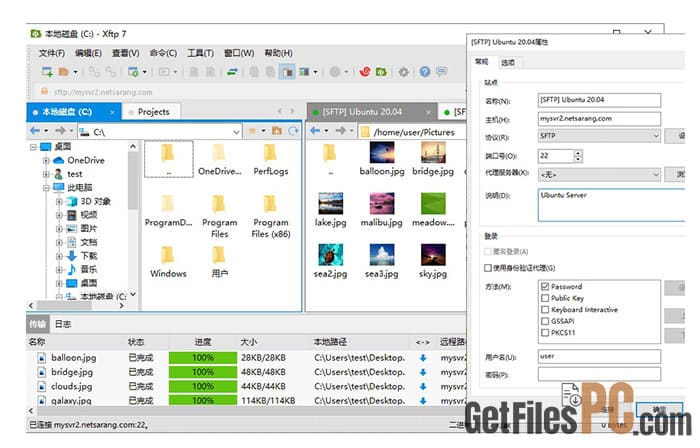Open options via the gear icon
This screenshot has width=700, height=448.
click(404, 71)
